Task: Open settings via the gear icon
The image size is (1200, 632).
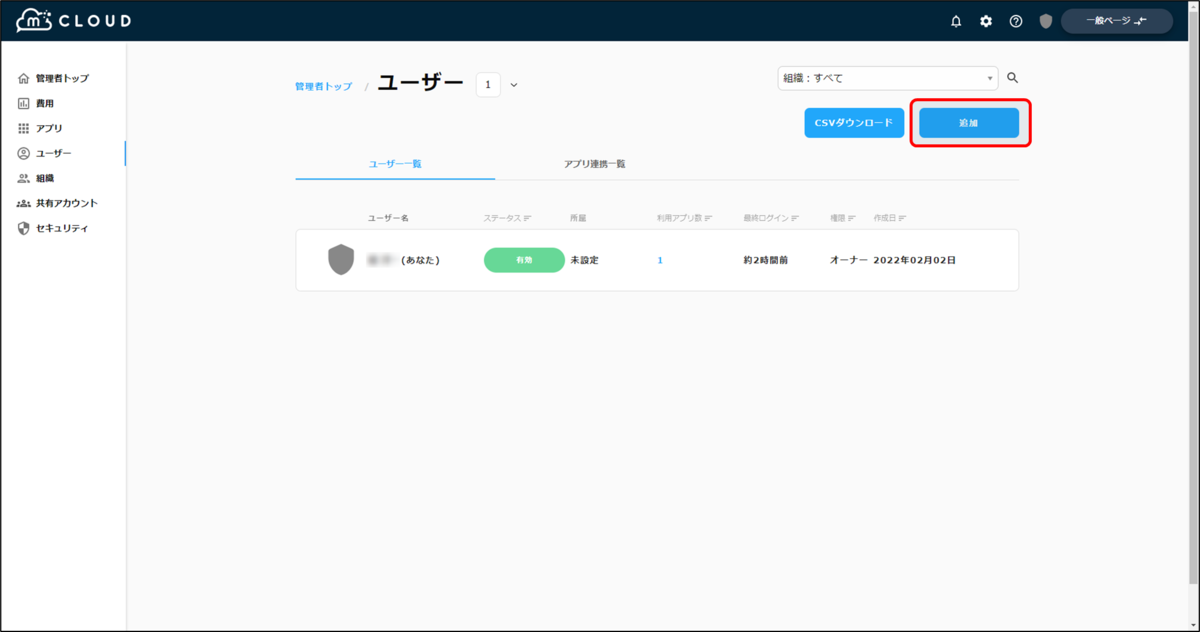Action: [x=986, y=21]
